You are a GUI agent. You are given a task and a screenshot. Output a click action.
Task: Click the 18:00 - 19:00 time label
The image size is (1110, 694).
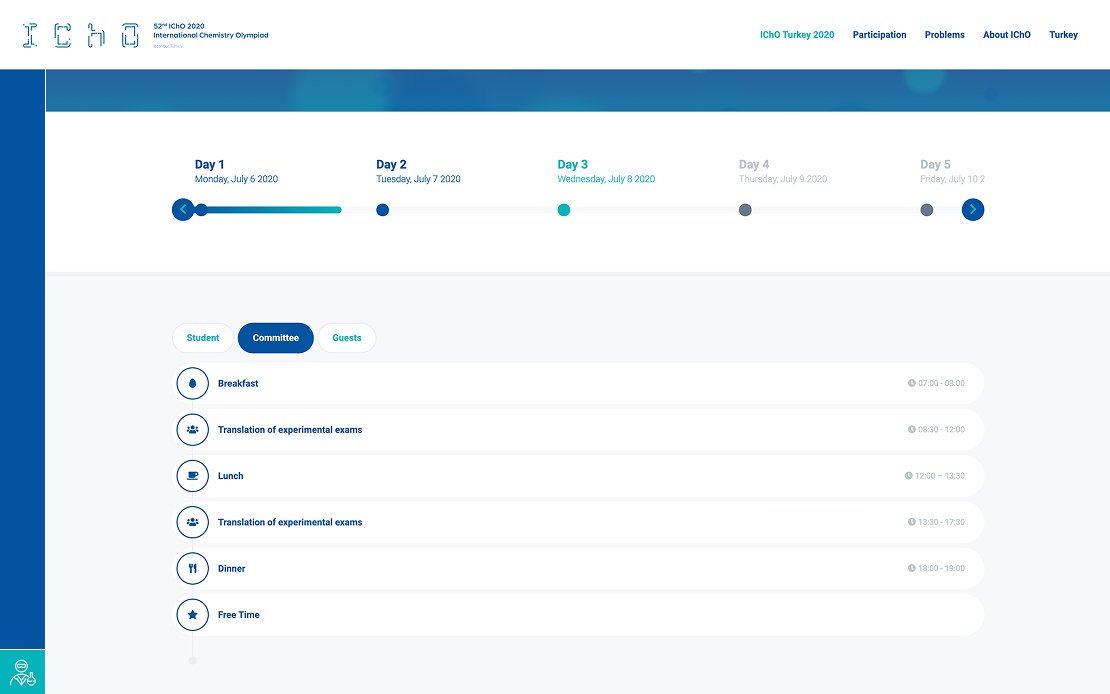tap(942, 568)
